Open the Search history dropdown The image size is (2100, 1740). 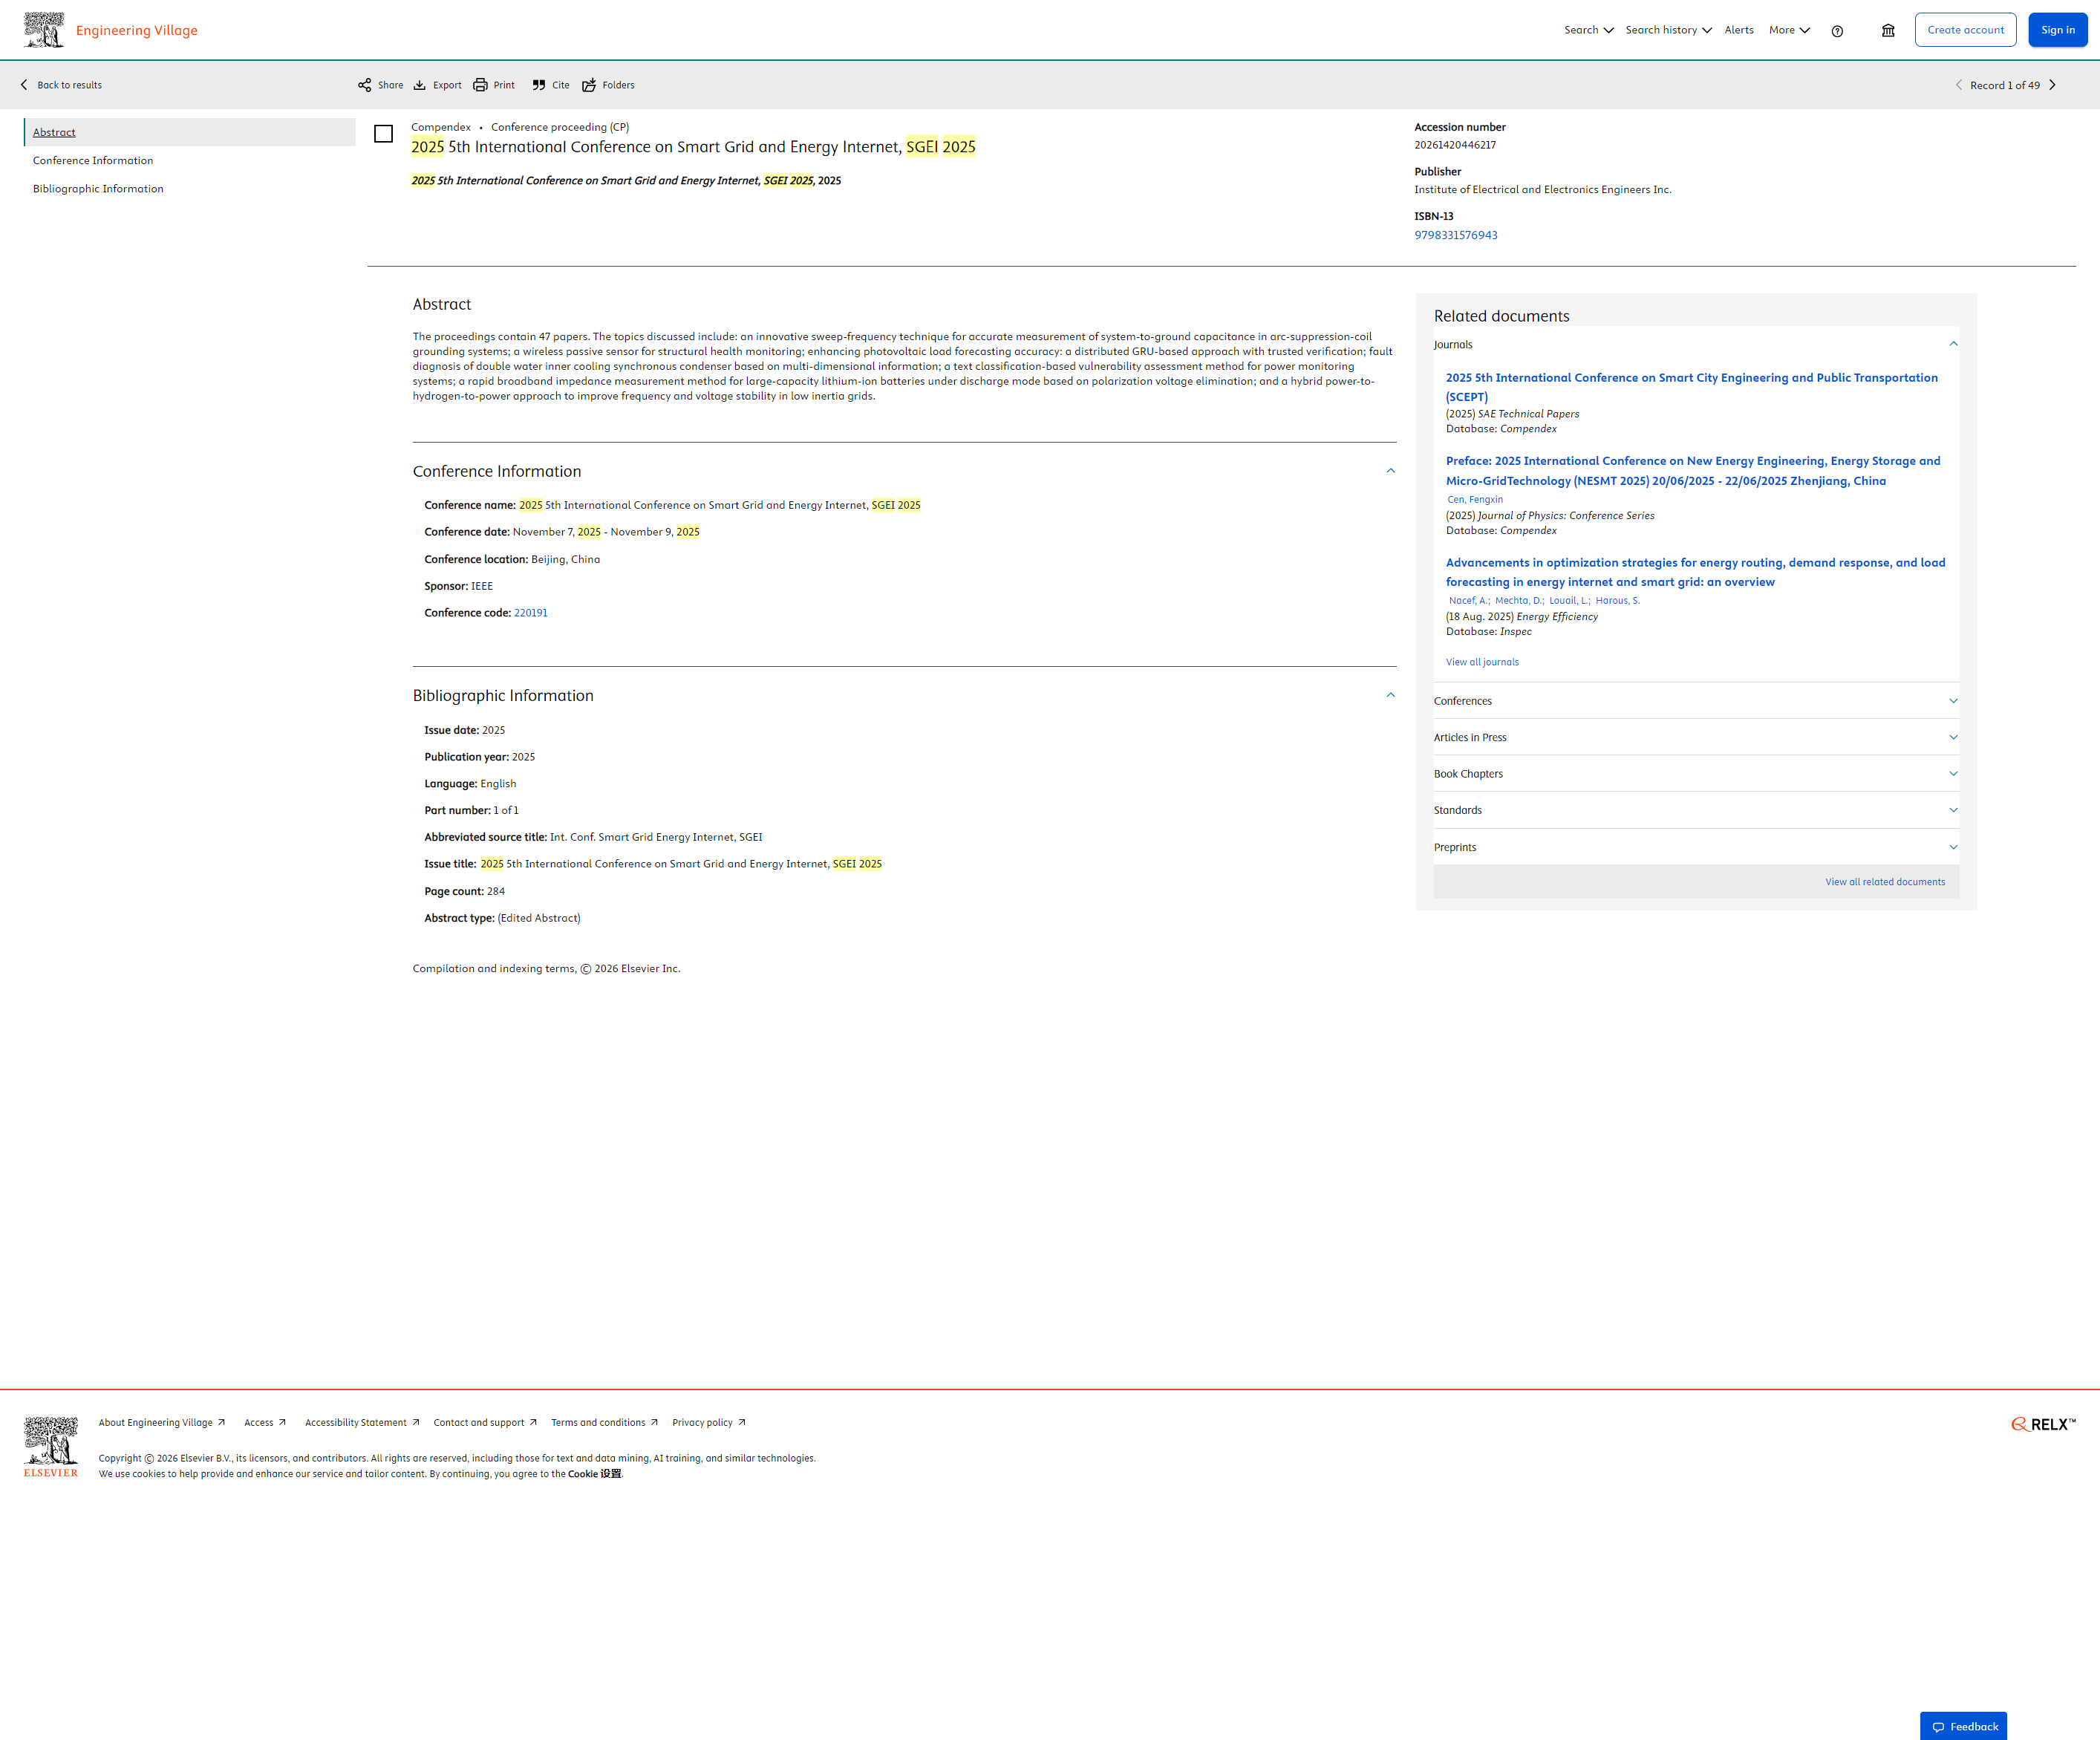click(1668, 30)
